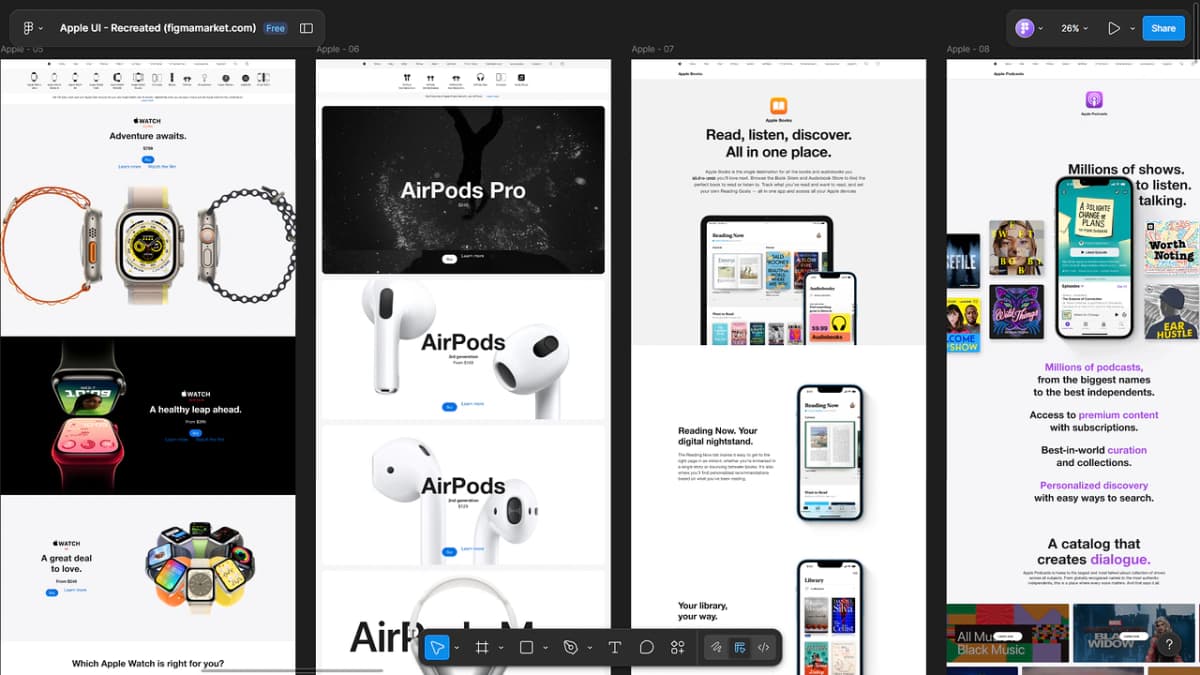Select file name 'Apple UI - Recreated (figmamarket.com)'

pyautogui.click(x=158, y=28)
